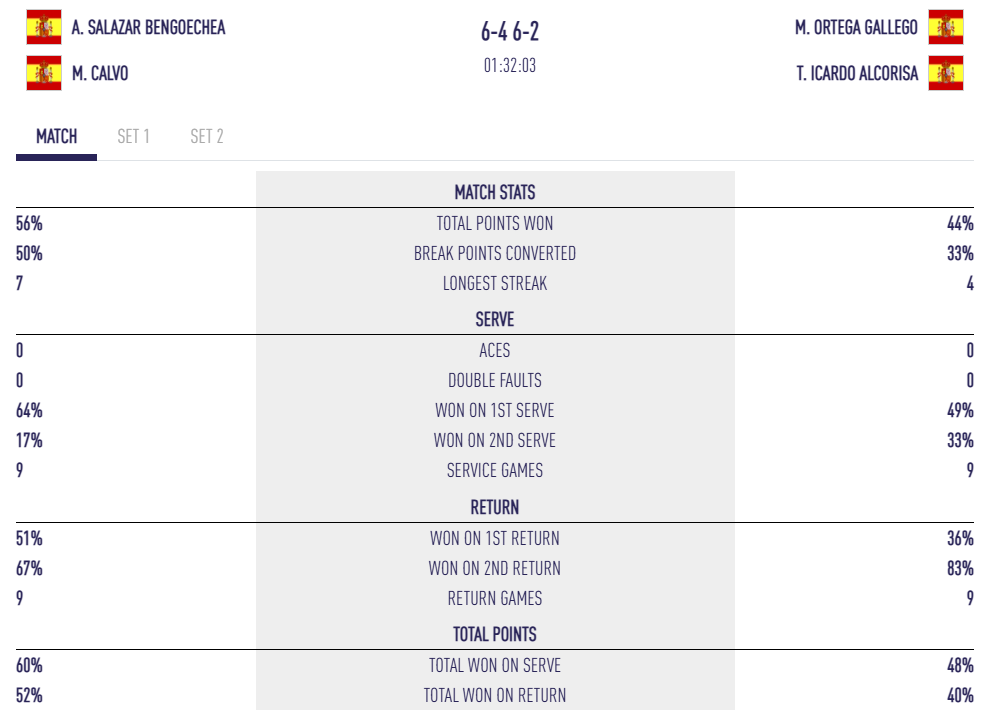Open the SET 1 stats tab

coord(133,137)
